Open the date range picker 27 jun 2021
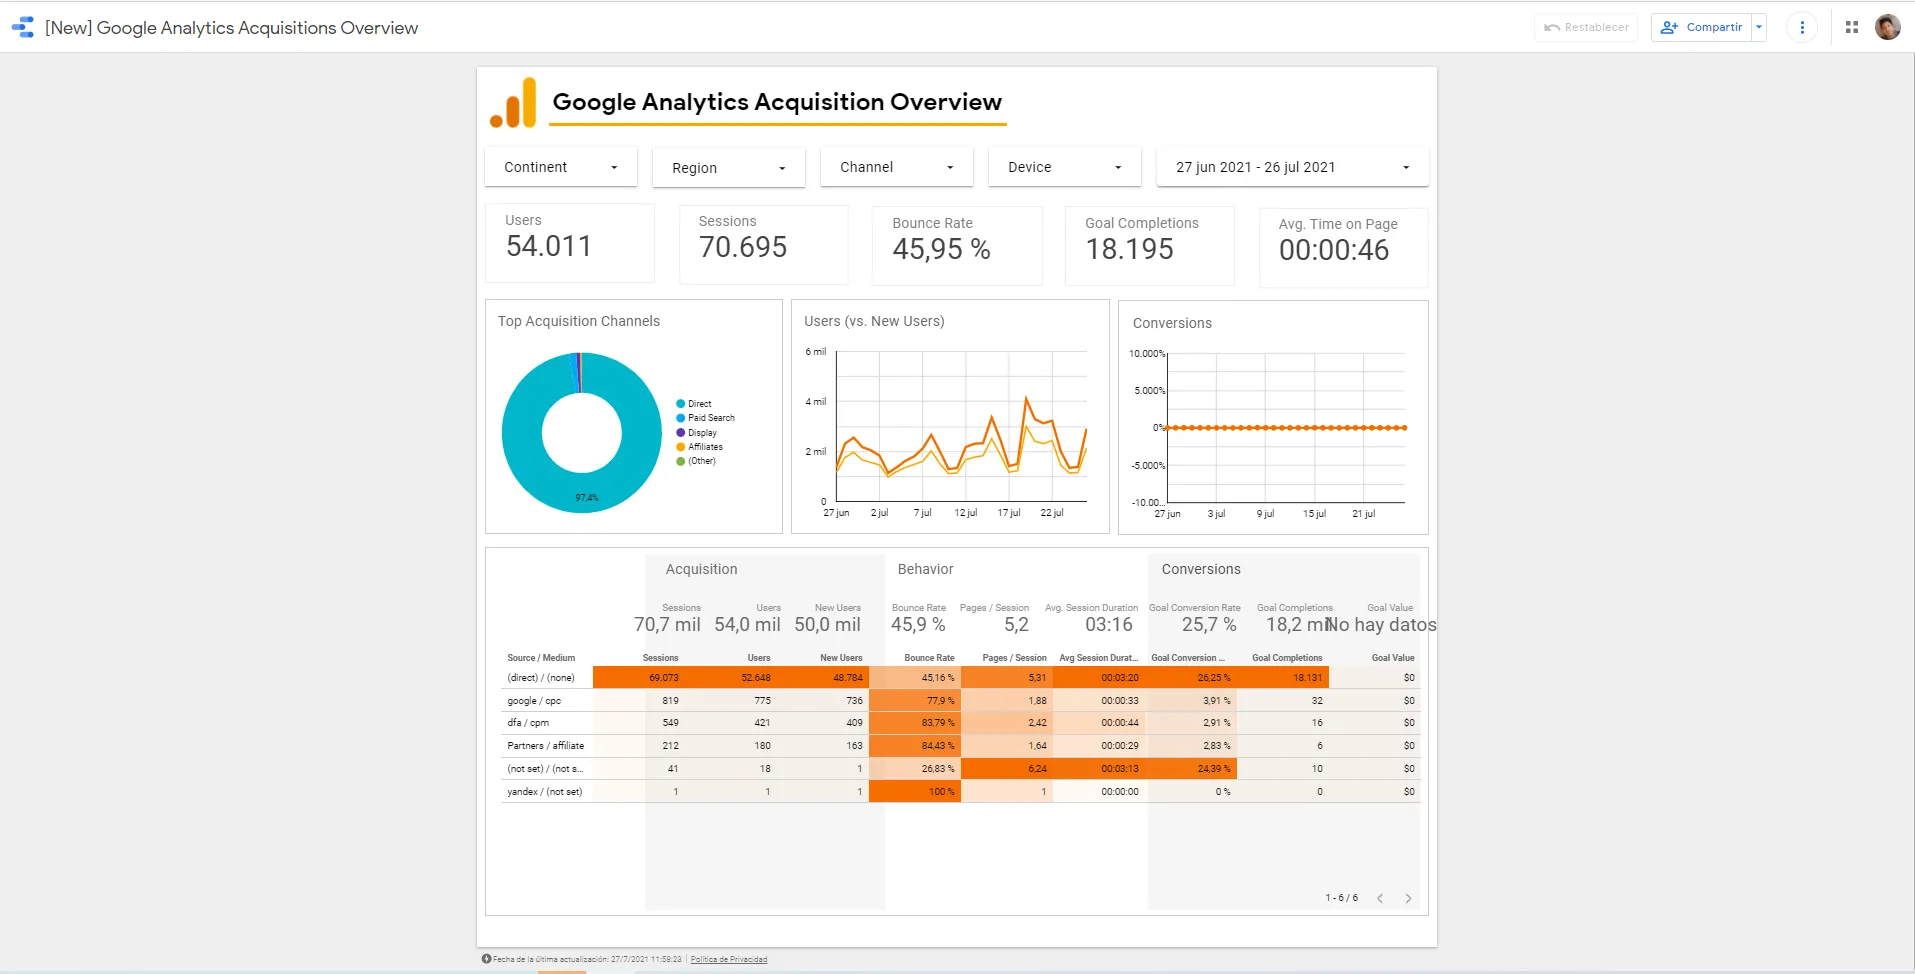The width and height of the screenshot is (1915, 974). tap(1293, 167)
